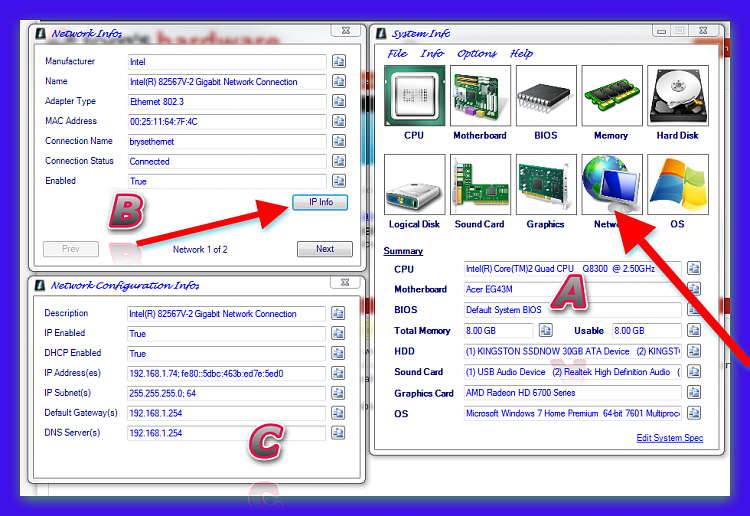Copy the Default Gateway(s) value

pyautogui.click(x=338, y=413)
